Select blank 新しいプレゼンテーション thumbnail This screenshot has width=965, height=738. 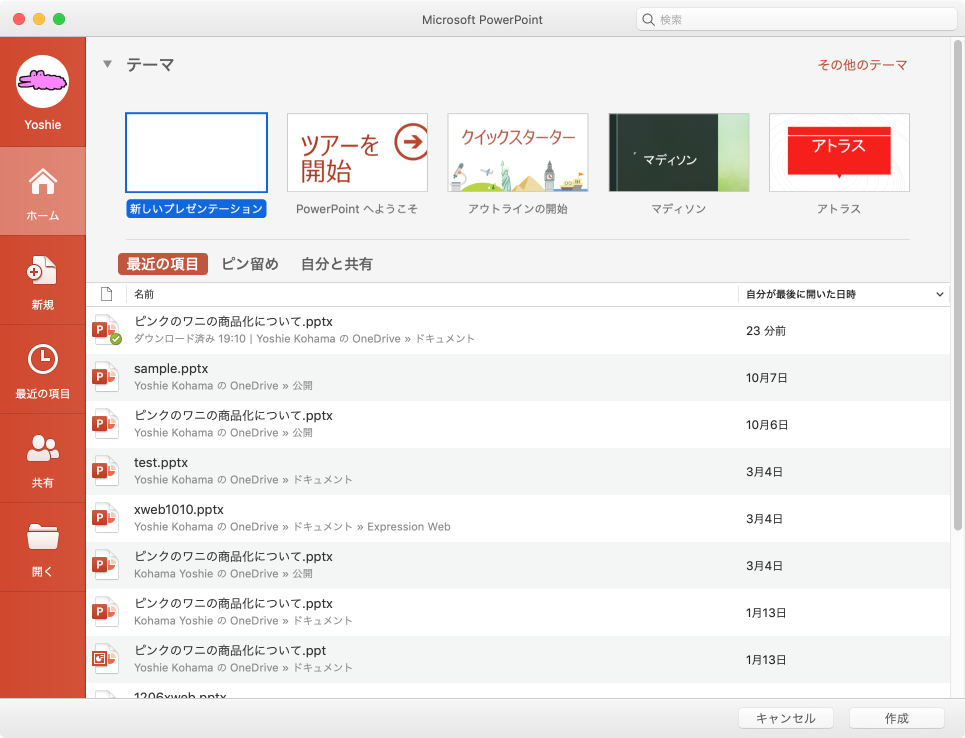[196, 152]
